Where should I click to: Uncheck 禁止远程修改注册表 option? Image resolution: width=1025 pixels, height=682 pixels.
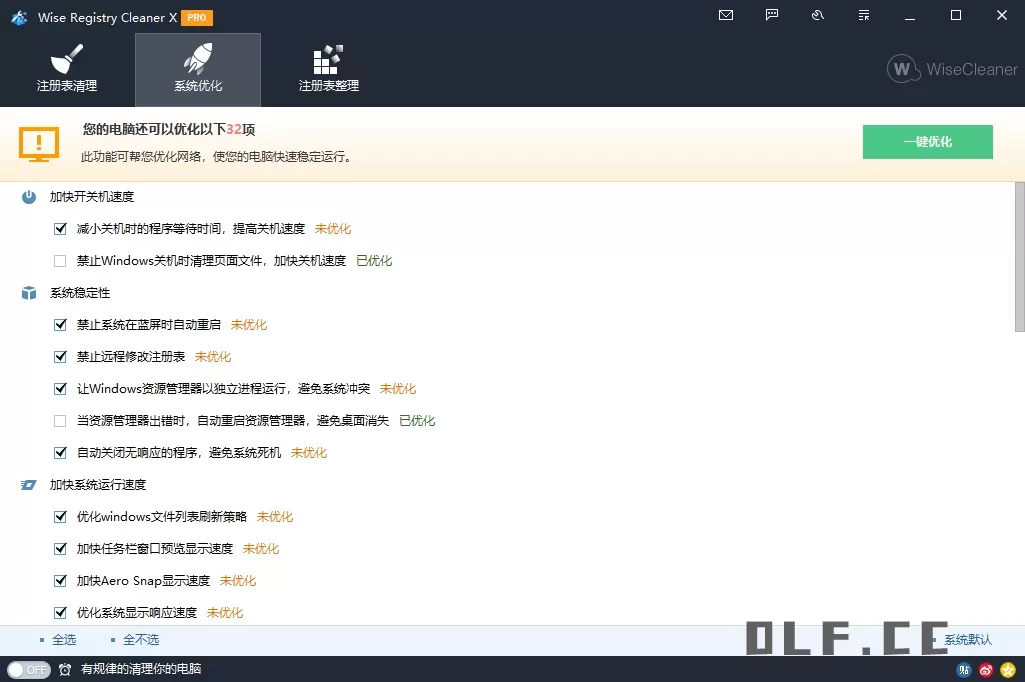(x=60, y=356)
